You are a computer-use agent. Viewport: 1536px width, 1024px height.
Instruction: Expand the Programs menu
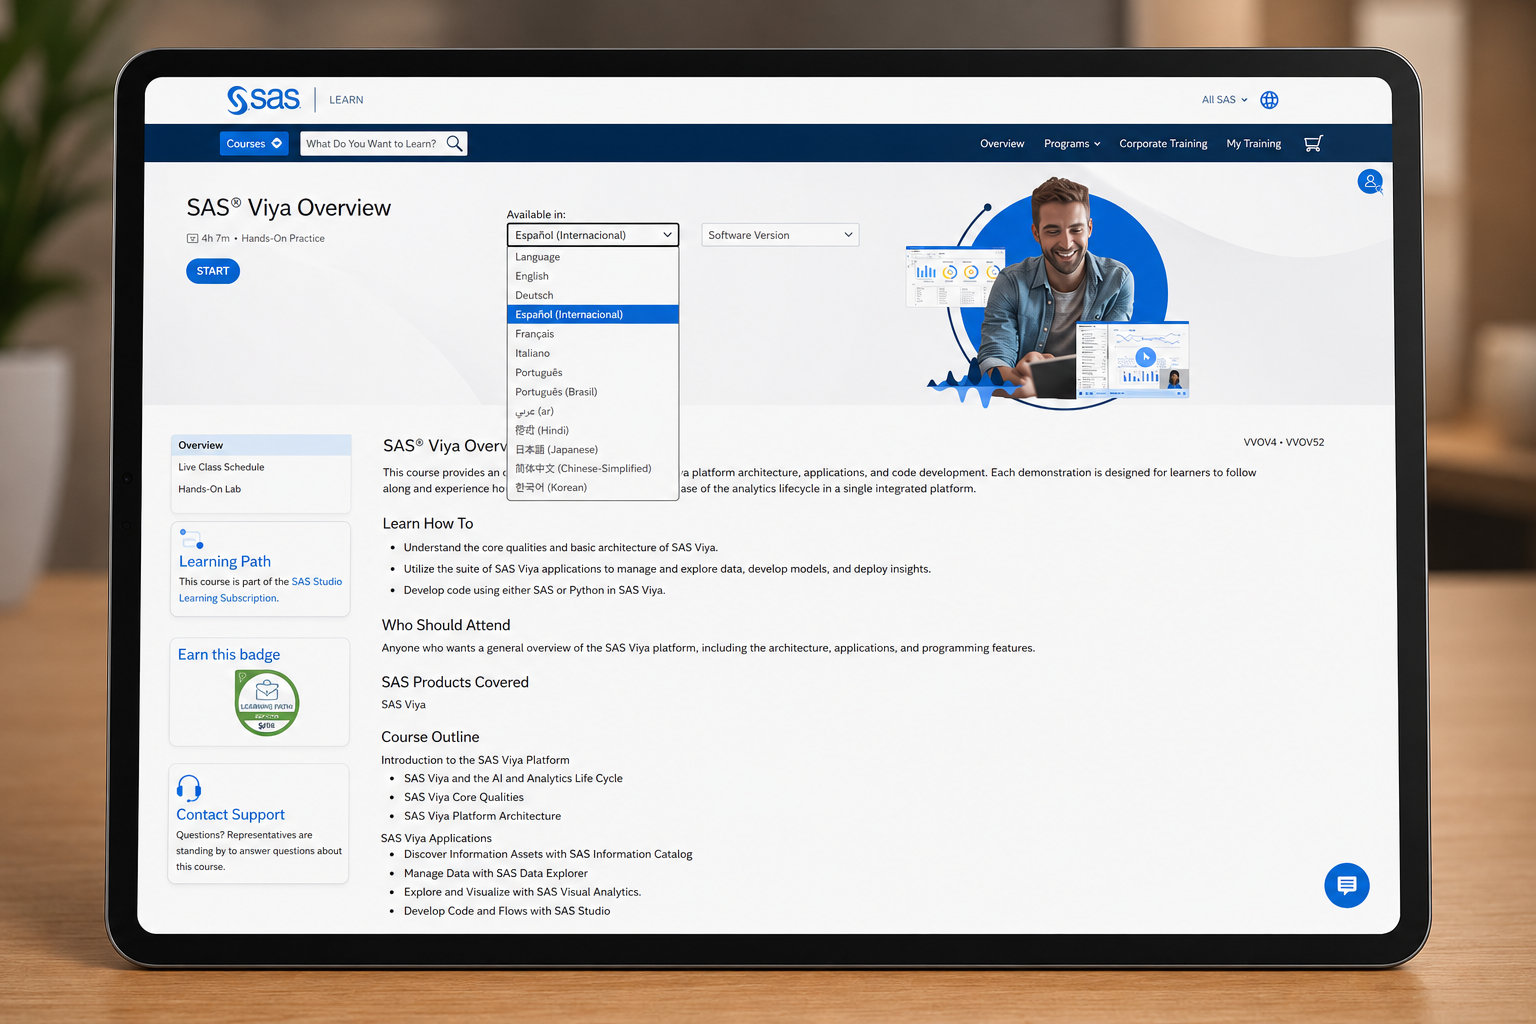(x=1072, y=144)
